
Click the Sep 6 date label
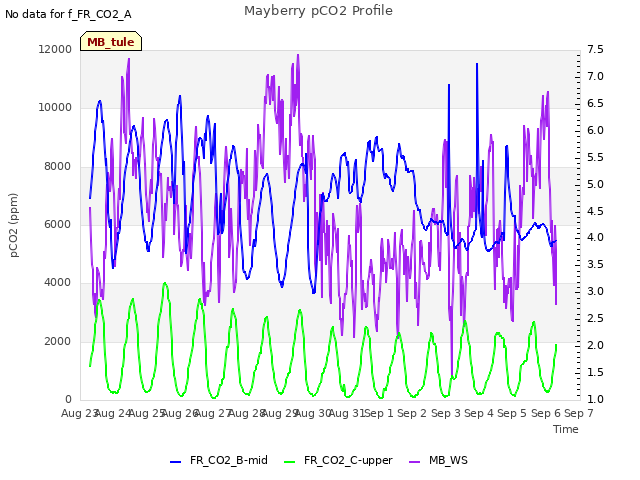(546, 413)
